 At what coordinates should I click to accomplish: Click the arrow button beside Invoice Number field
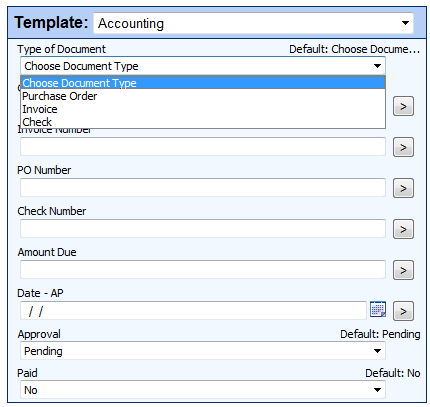(x=403, y=147)
